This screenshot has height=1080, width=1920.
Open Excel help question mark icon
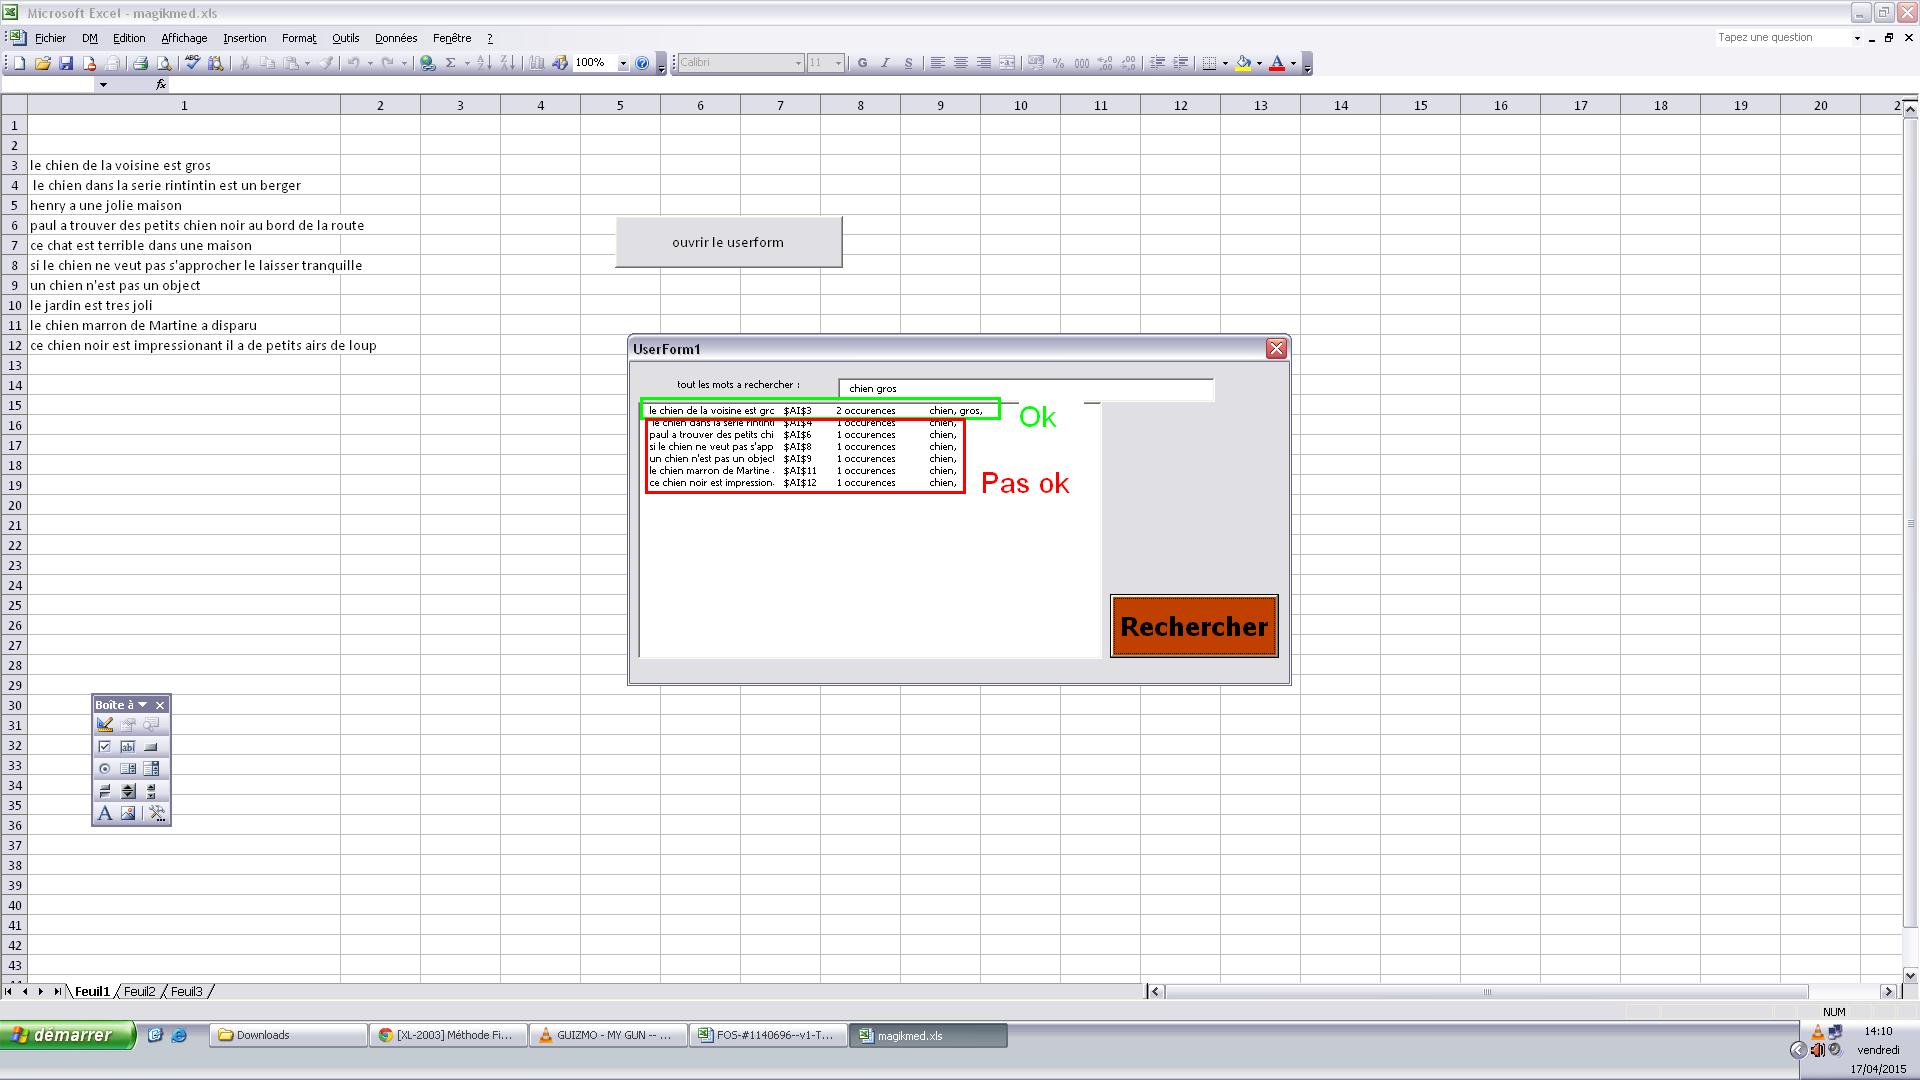pyautogui.click(x=642, y=63)
